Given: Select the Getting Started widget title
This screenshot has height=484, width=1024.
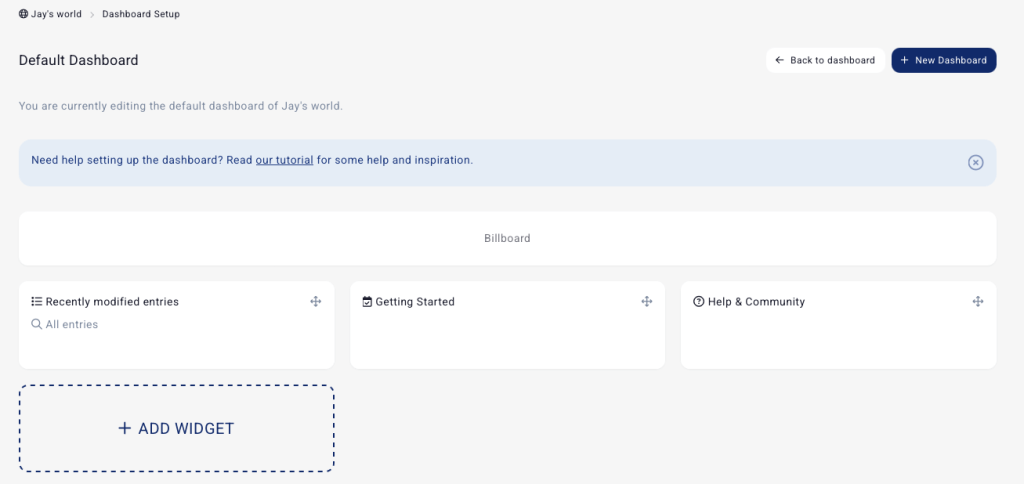Looking at the screenshot, I should (415, 302).
